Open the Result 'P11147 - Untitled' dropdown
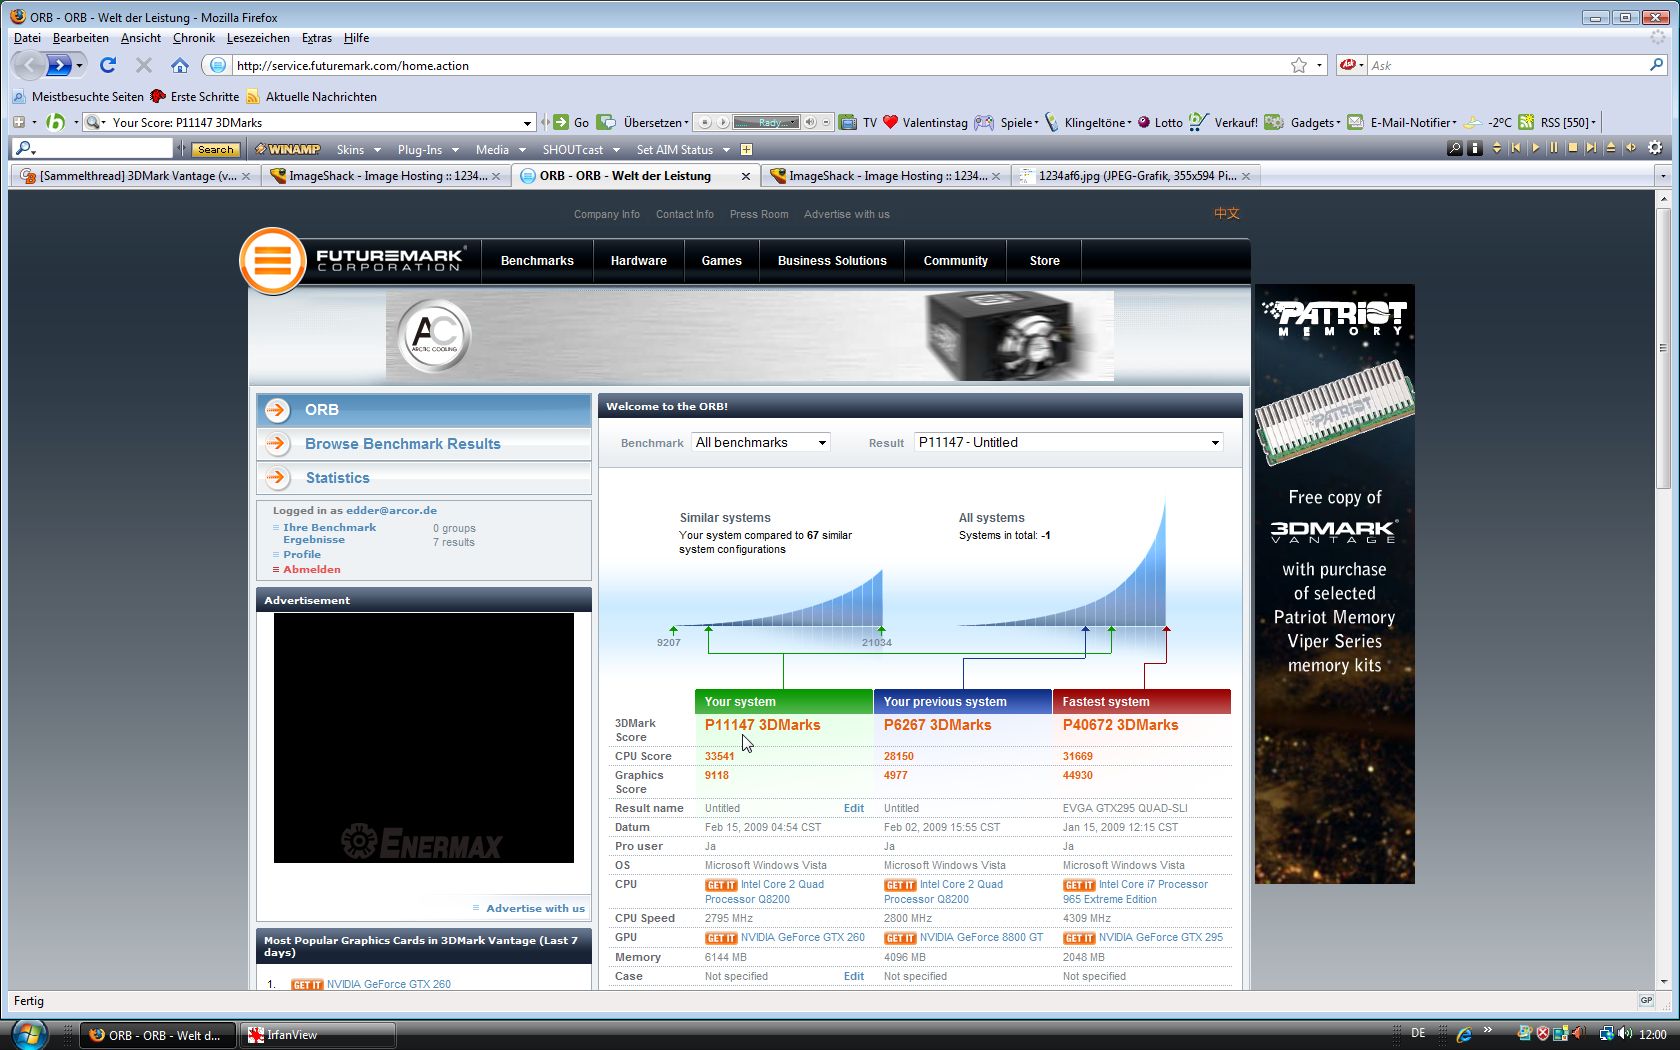 tap(1069, 442)
